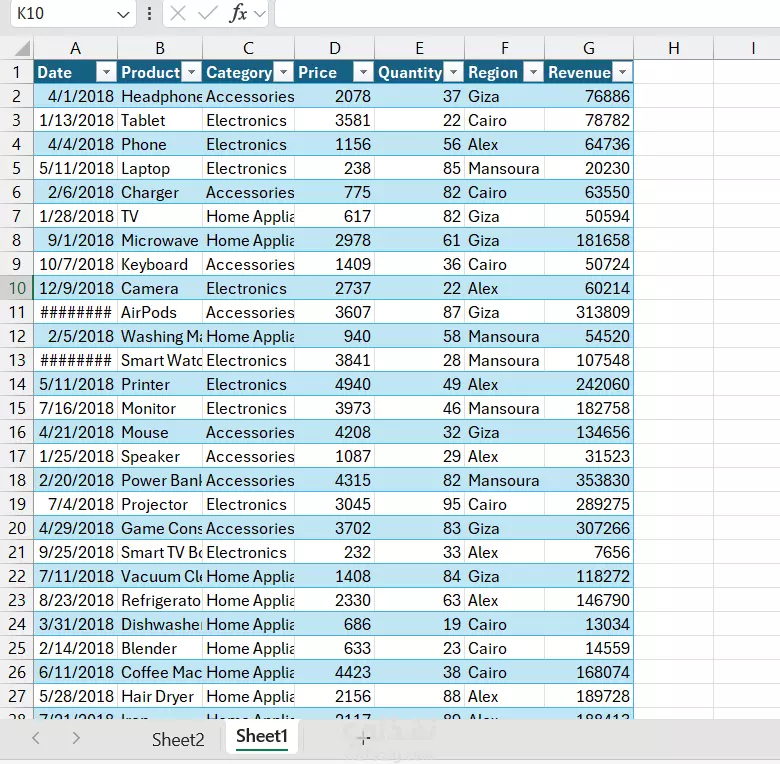This screenshot has height=764, width=780.
Task: Click the Washing Machine product cell
Action: [x=160, y=336]
